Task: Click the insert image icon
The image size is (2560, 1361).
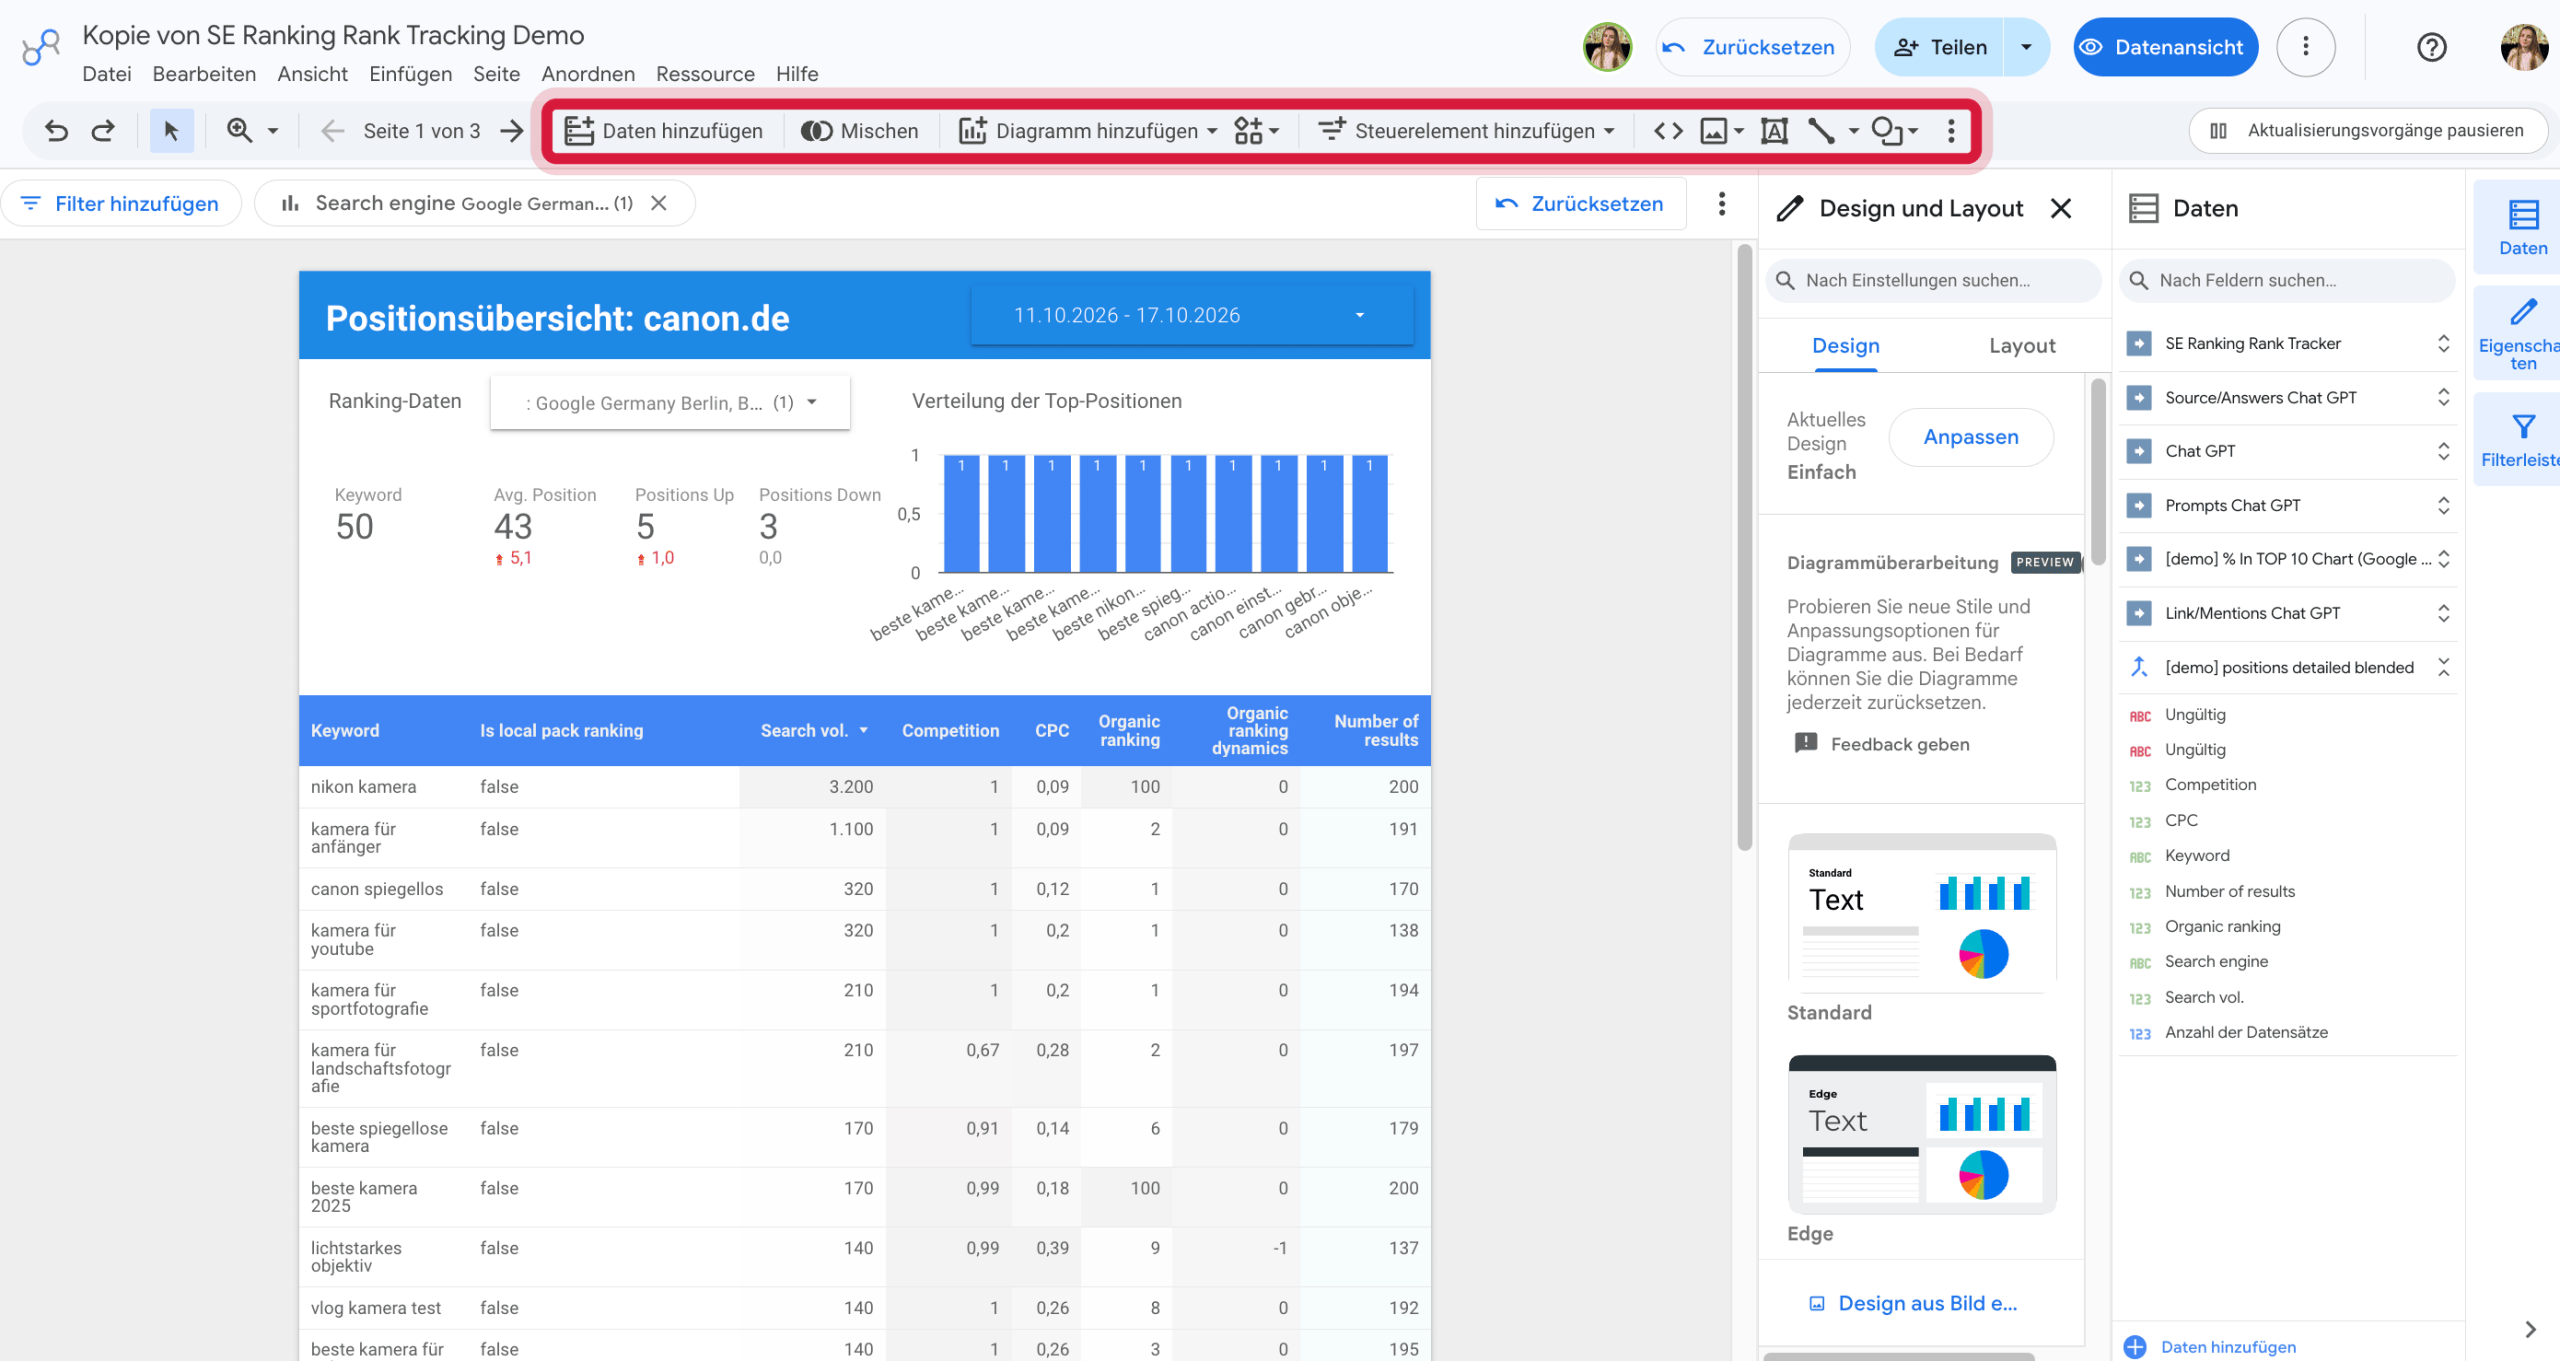Action: pos(1714,131)
